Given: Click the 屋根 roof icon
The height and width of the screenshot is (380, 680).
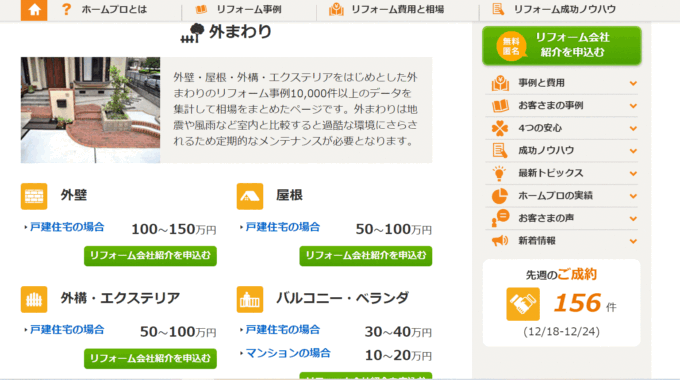Looking at the screenshot, I should pyautogui.click(x=250, y=196).
